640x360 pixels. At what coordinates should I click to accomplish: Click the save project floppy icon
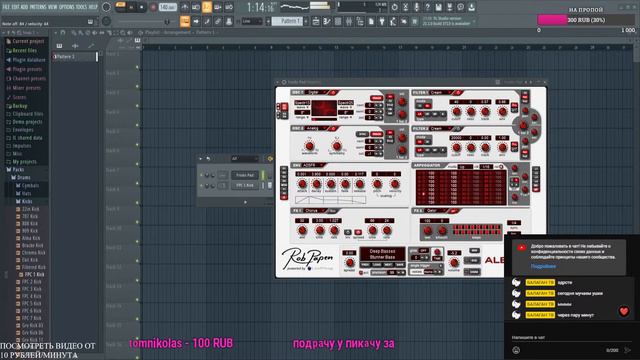point(438,7)
